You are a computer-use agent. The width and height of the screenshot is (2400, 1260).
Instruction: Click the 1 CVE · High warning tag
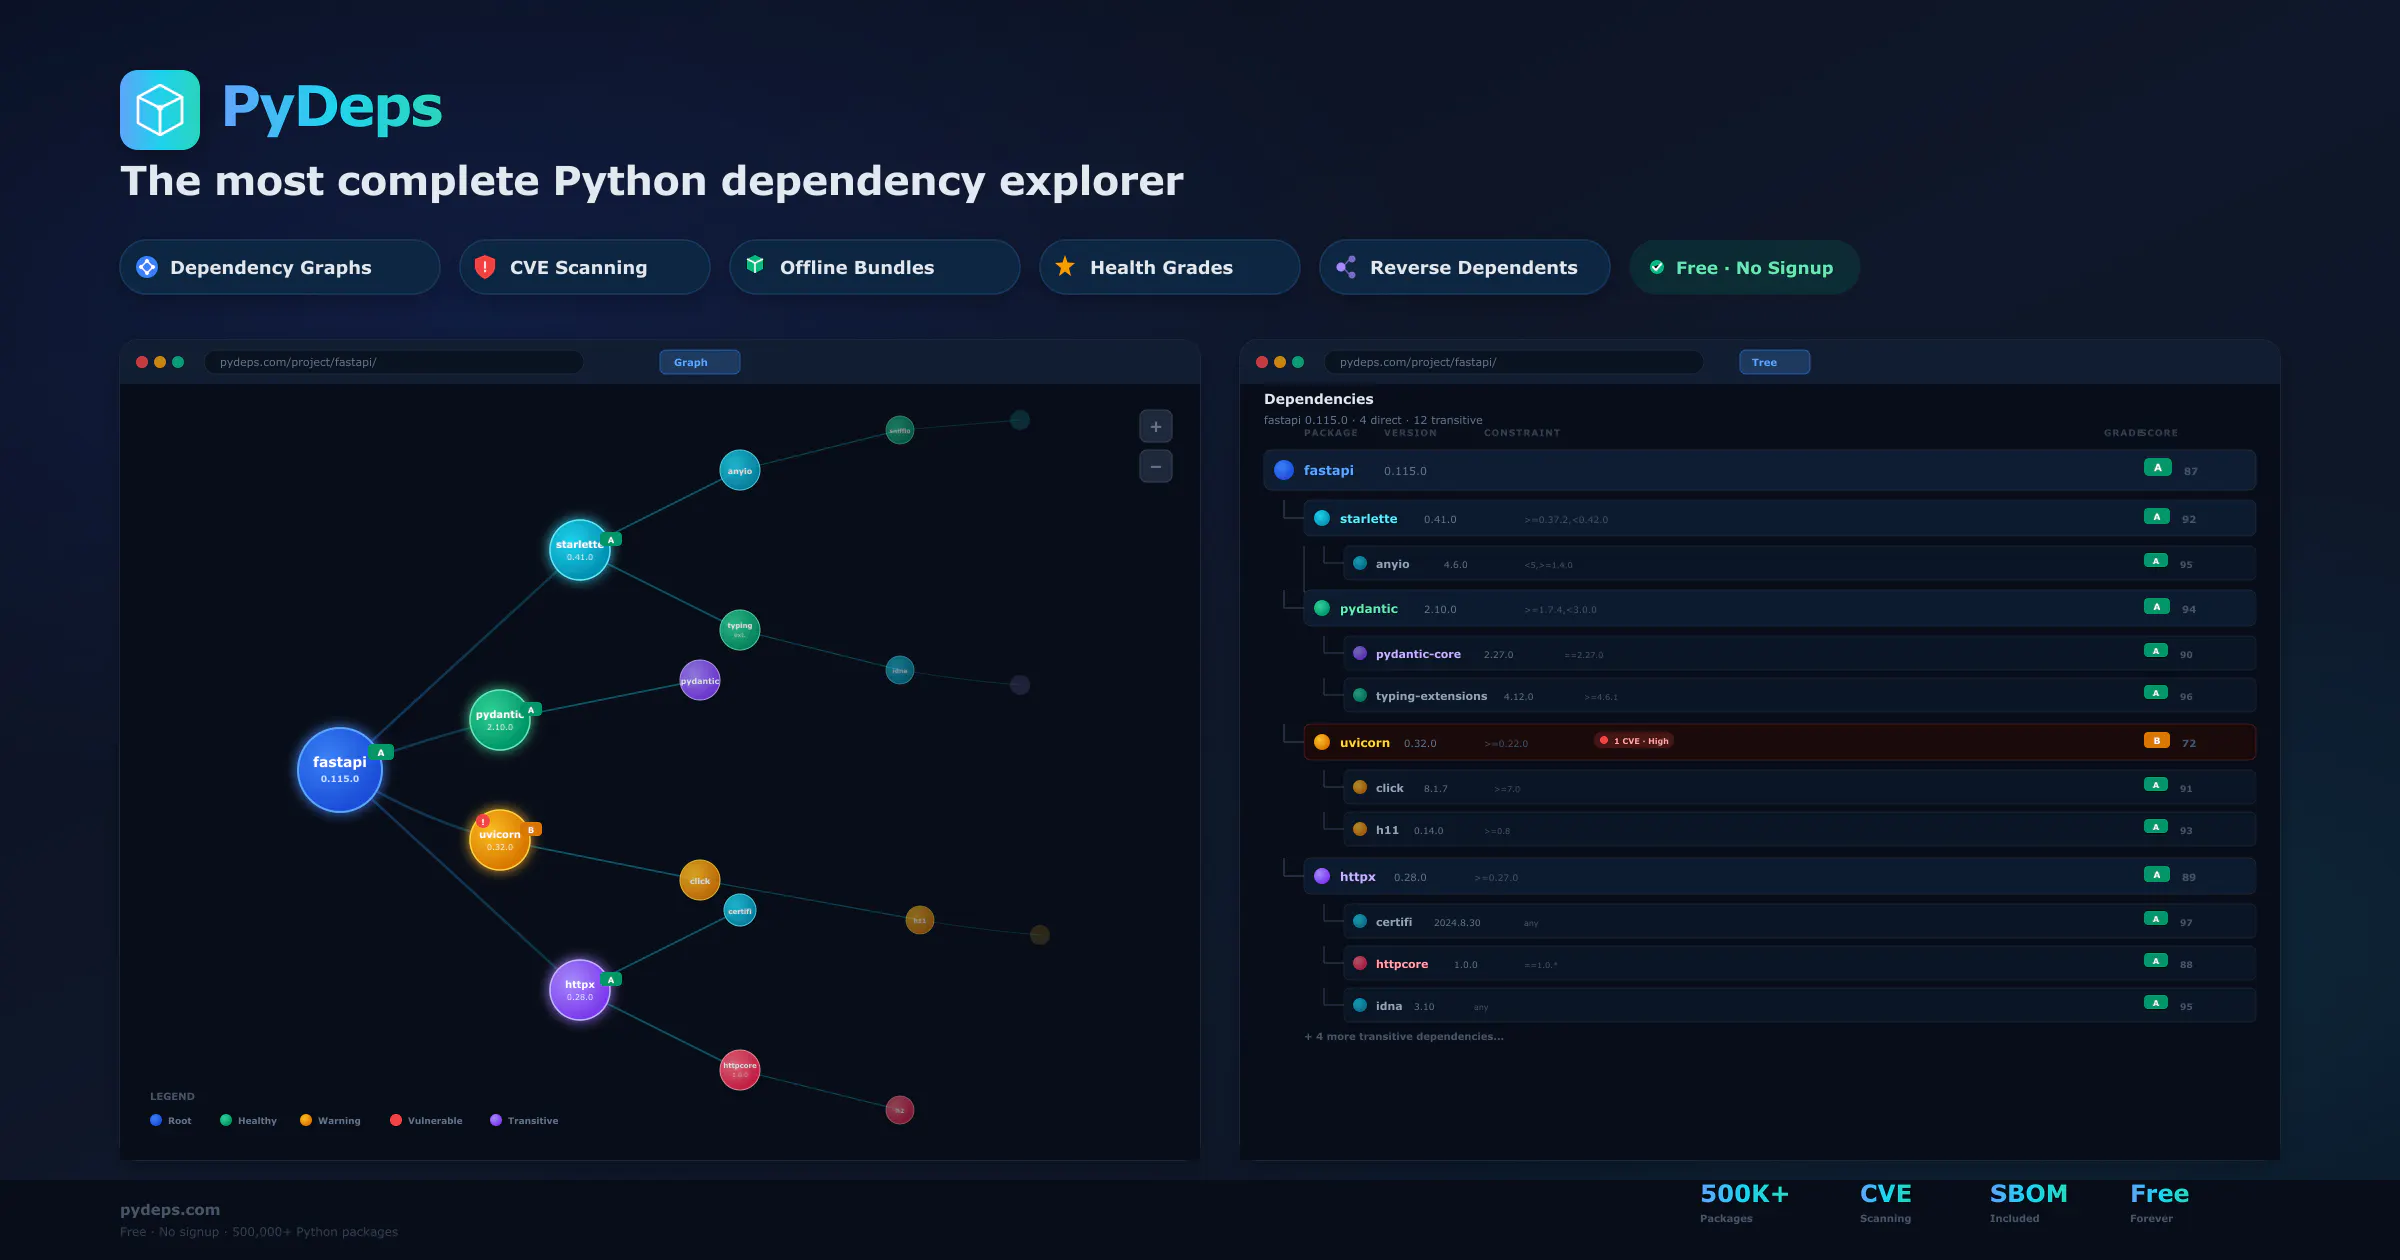(1634, 741)
